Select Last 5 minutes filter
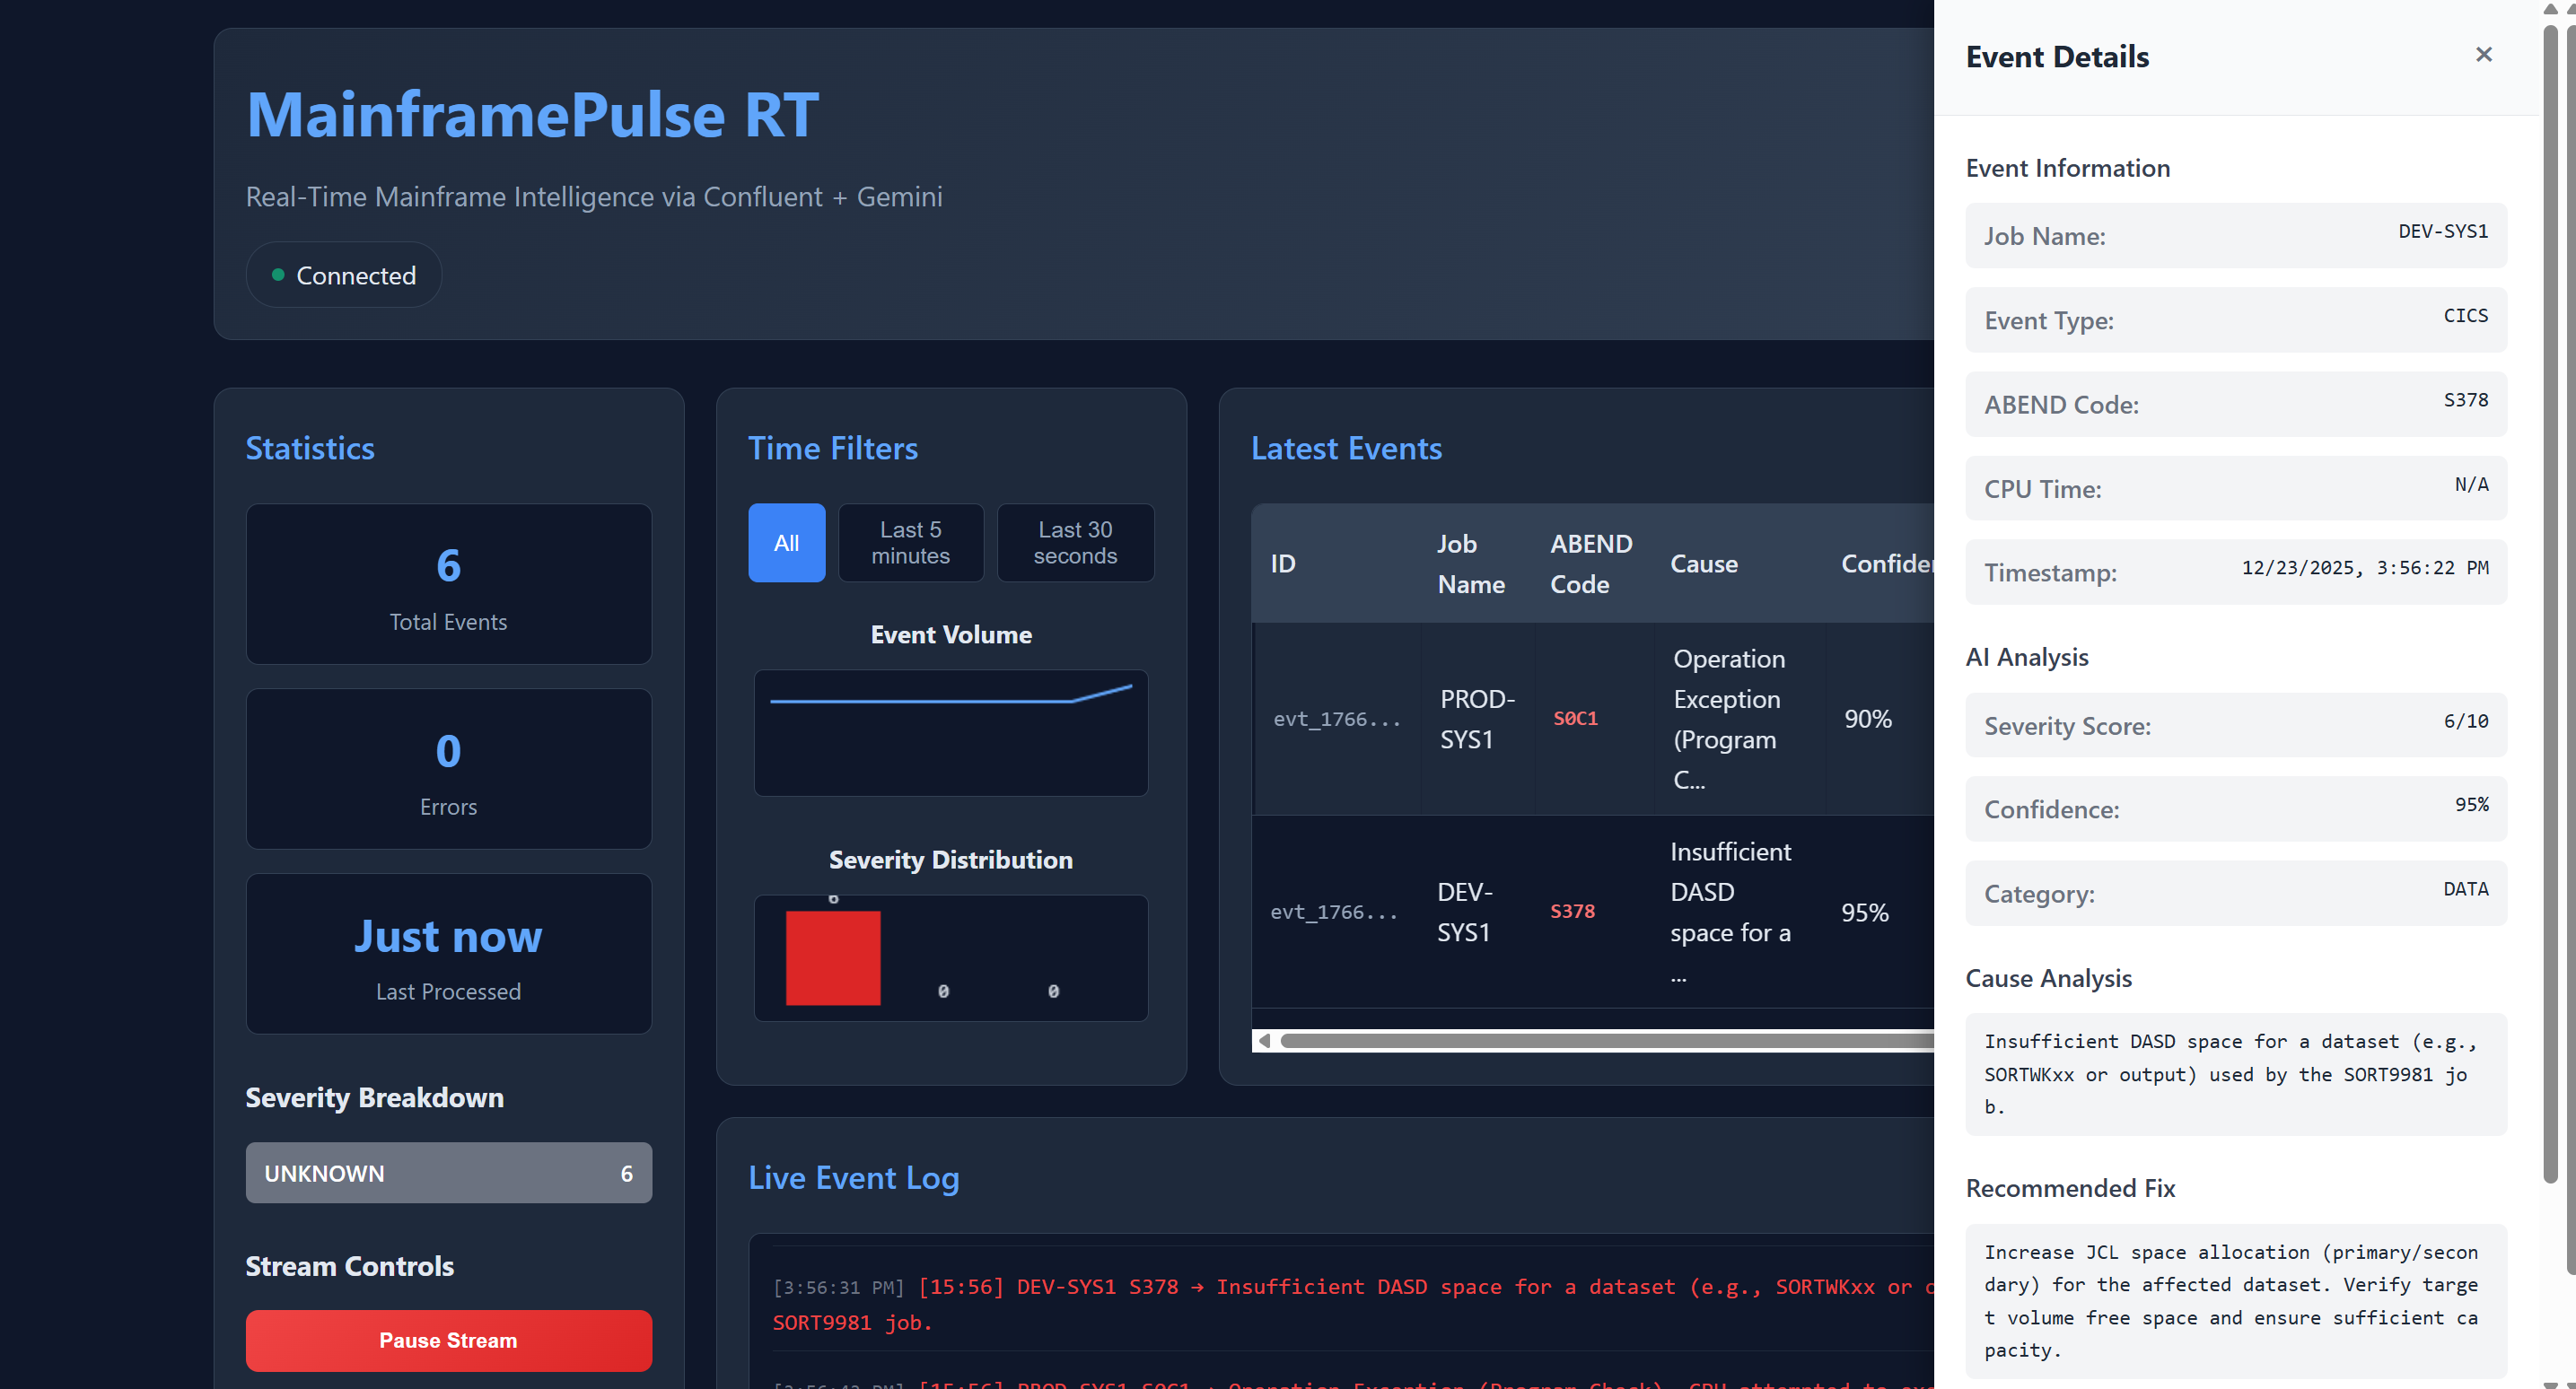The image size is (2576, 1389). pos(910,543)
